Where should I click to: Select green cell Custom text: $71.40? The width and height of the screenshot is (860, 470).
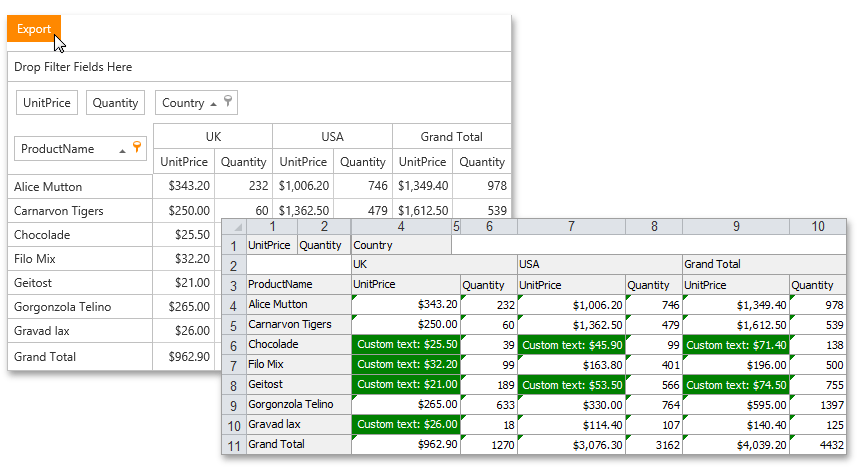click(x=736, y=345)
